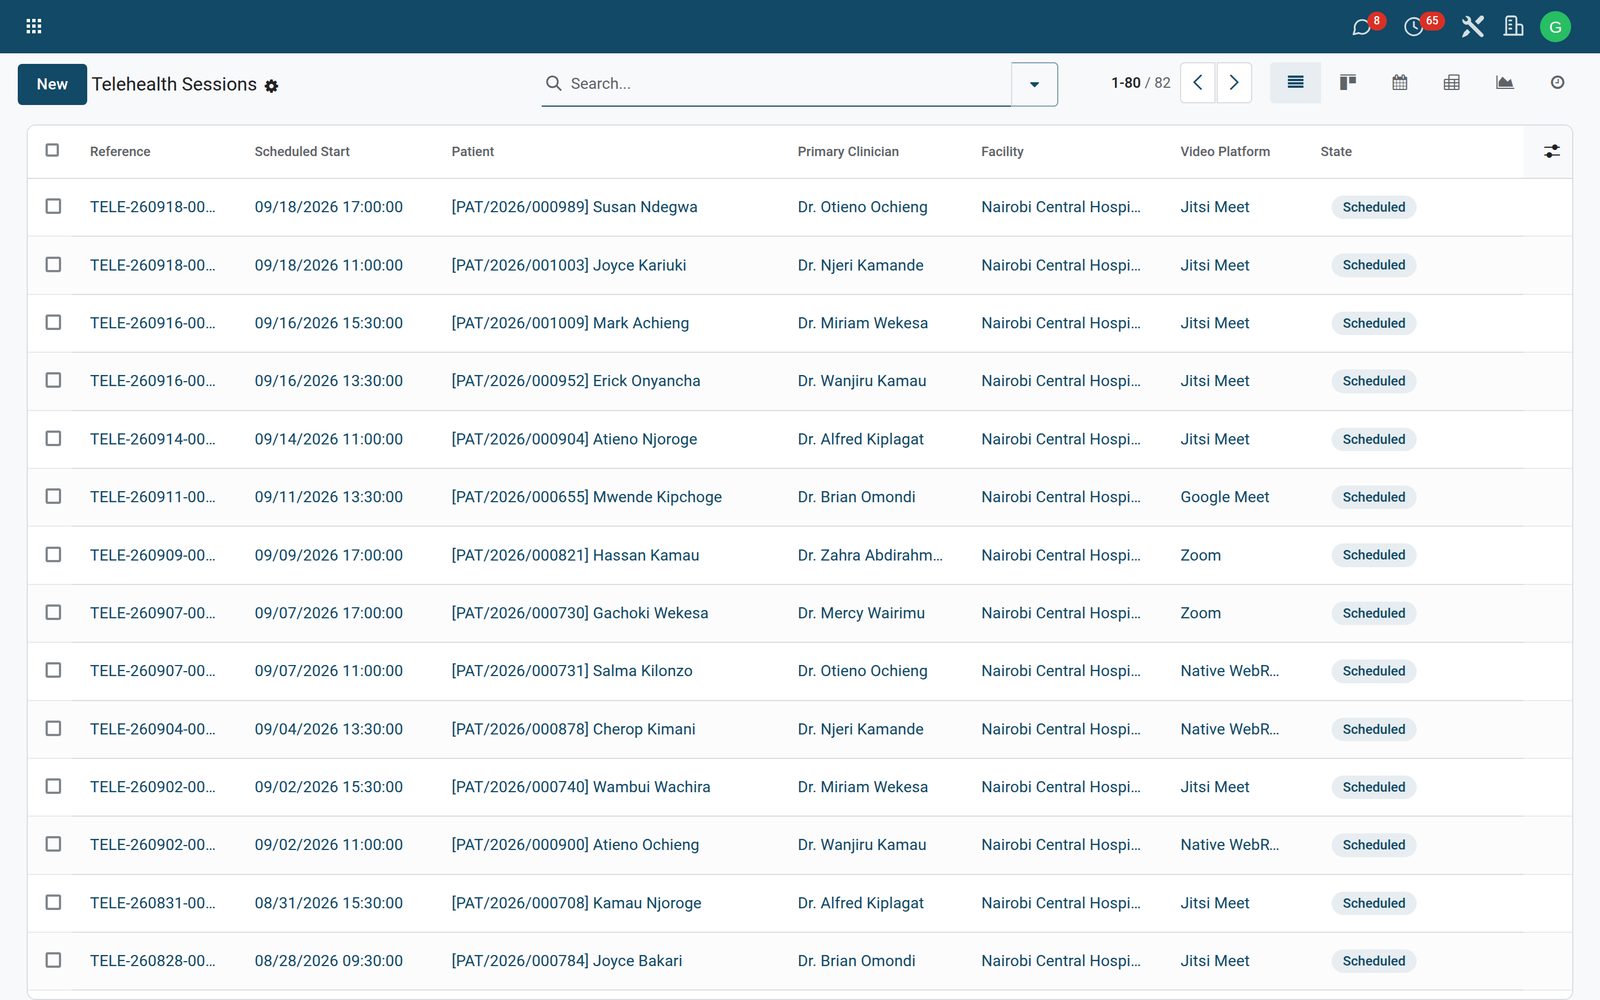Viewport: 1600px width, 1000px height.
Task: Sort by Facility column header
Action: coord(1002,152)
